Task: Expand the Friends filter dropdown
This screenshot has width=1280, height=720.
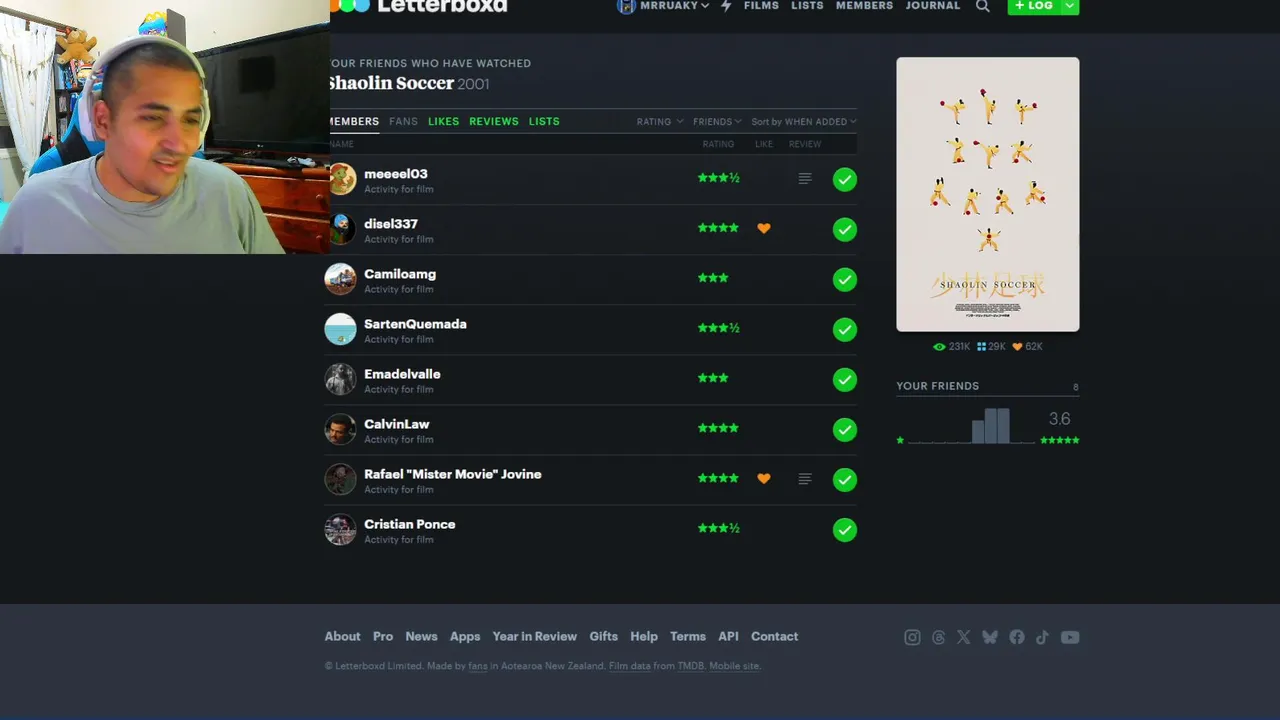Action: point(717,122)
